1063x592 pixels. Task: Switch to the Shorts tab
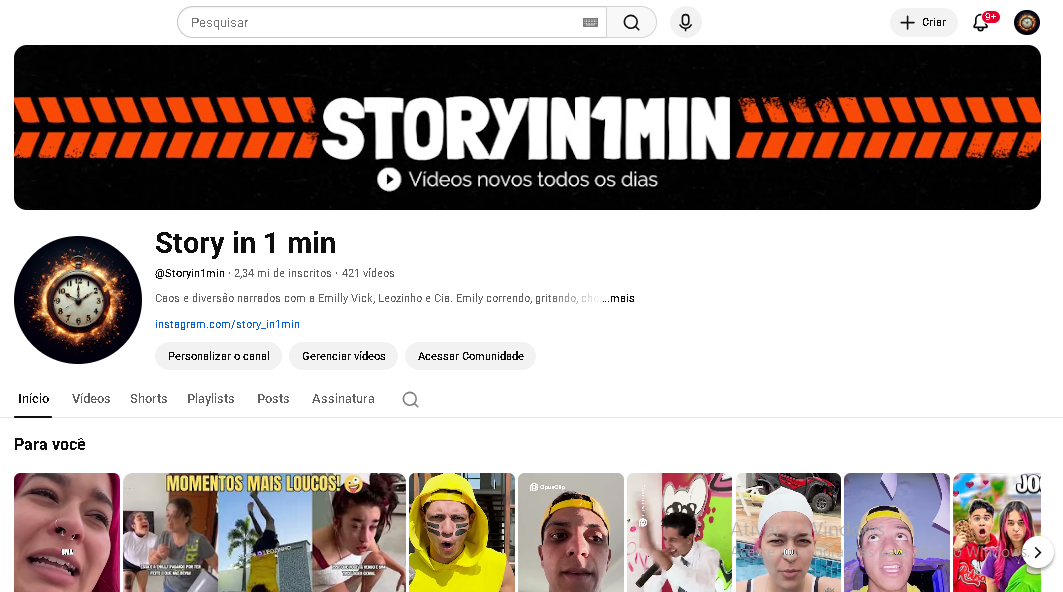point(148,399)
